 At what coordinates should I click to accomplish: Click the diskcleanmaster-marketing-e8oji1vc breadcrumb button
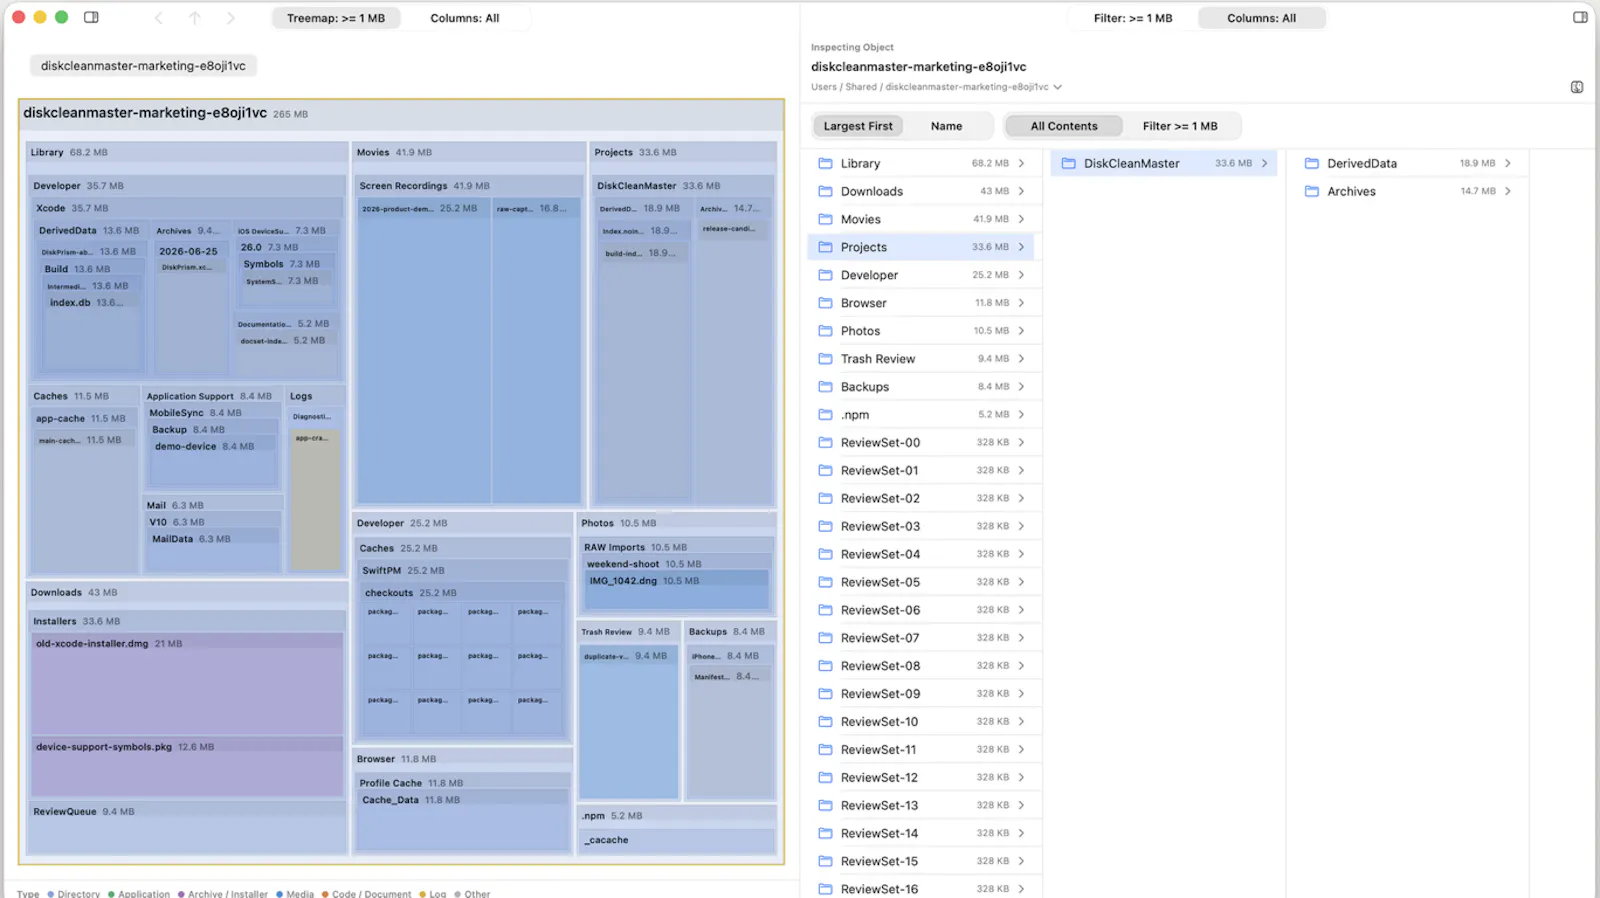click(143, 66)
